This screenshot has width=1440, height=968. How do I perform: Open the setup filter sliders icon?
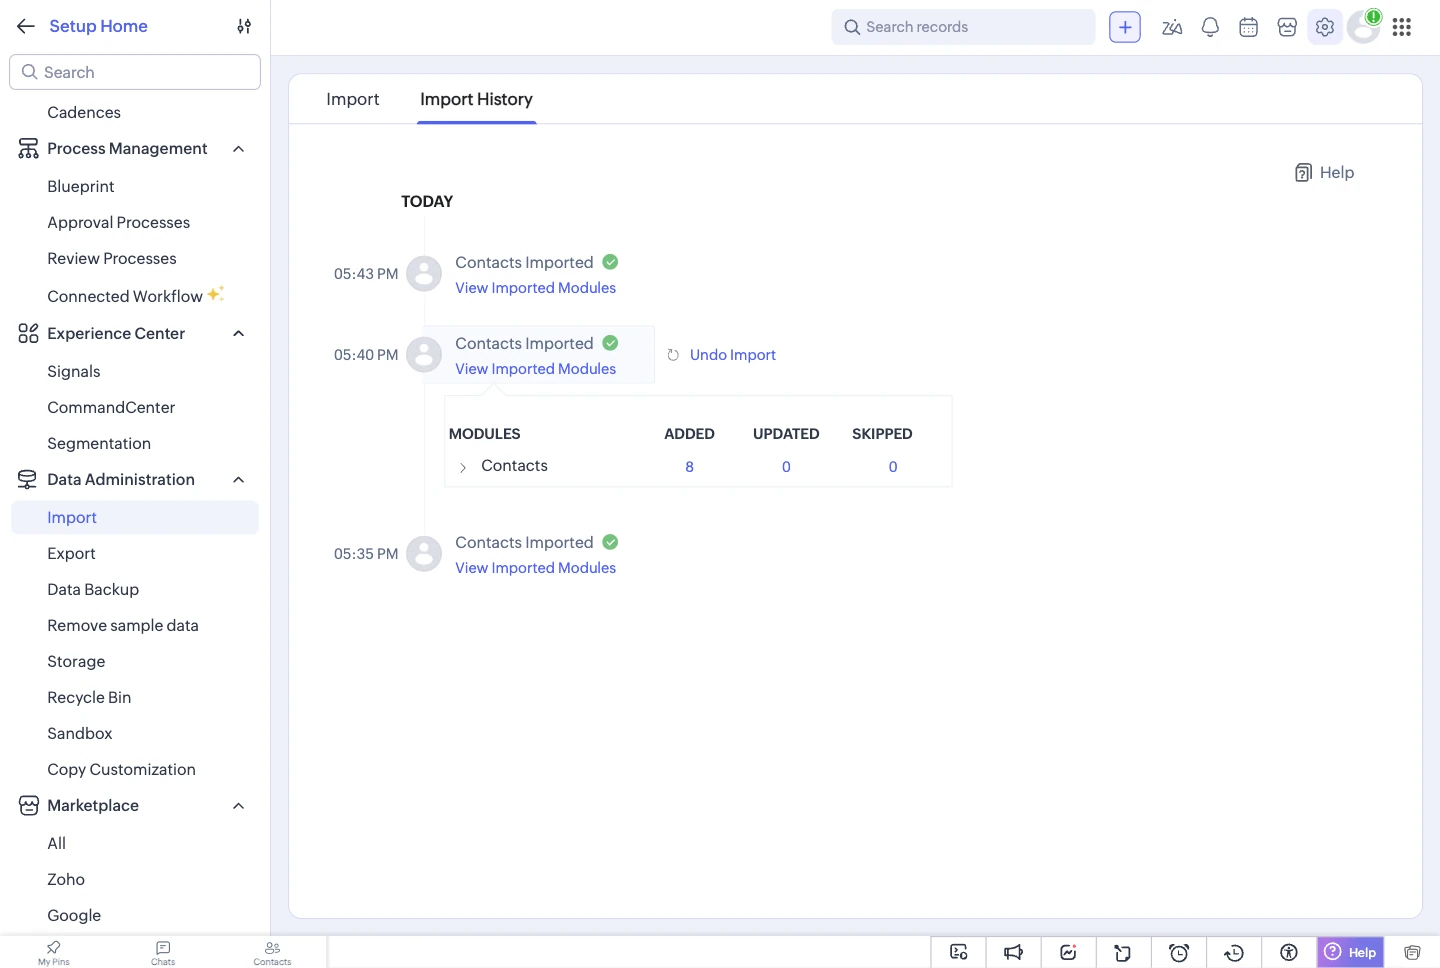coord(244,26)
